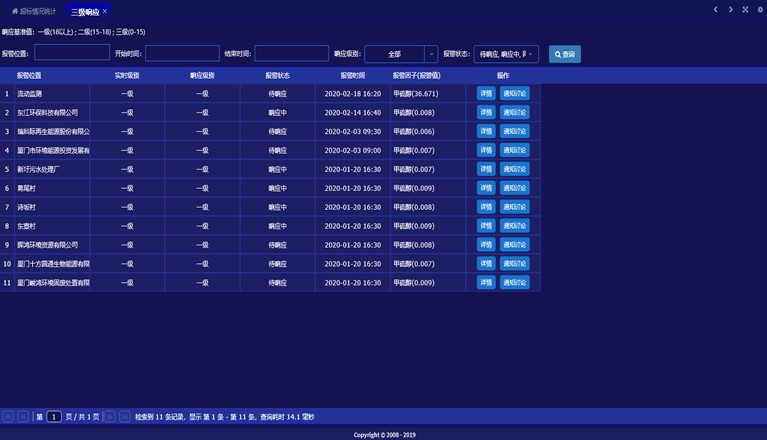
Task: Jump to the last page in pagination
Action: tap(125, 416)
